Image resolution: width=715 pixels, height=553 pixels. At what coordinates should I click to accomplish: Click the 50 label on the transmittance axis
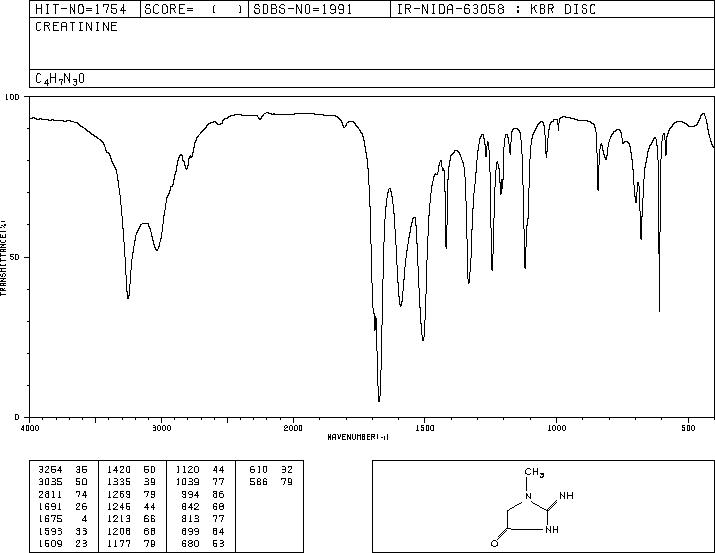(15, 257)
